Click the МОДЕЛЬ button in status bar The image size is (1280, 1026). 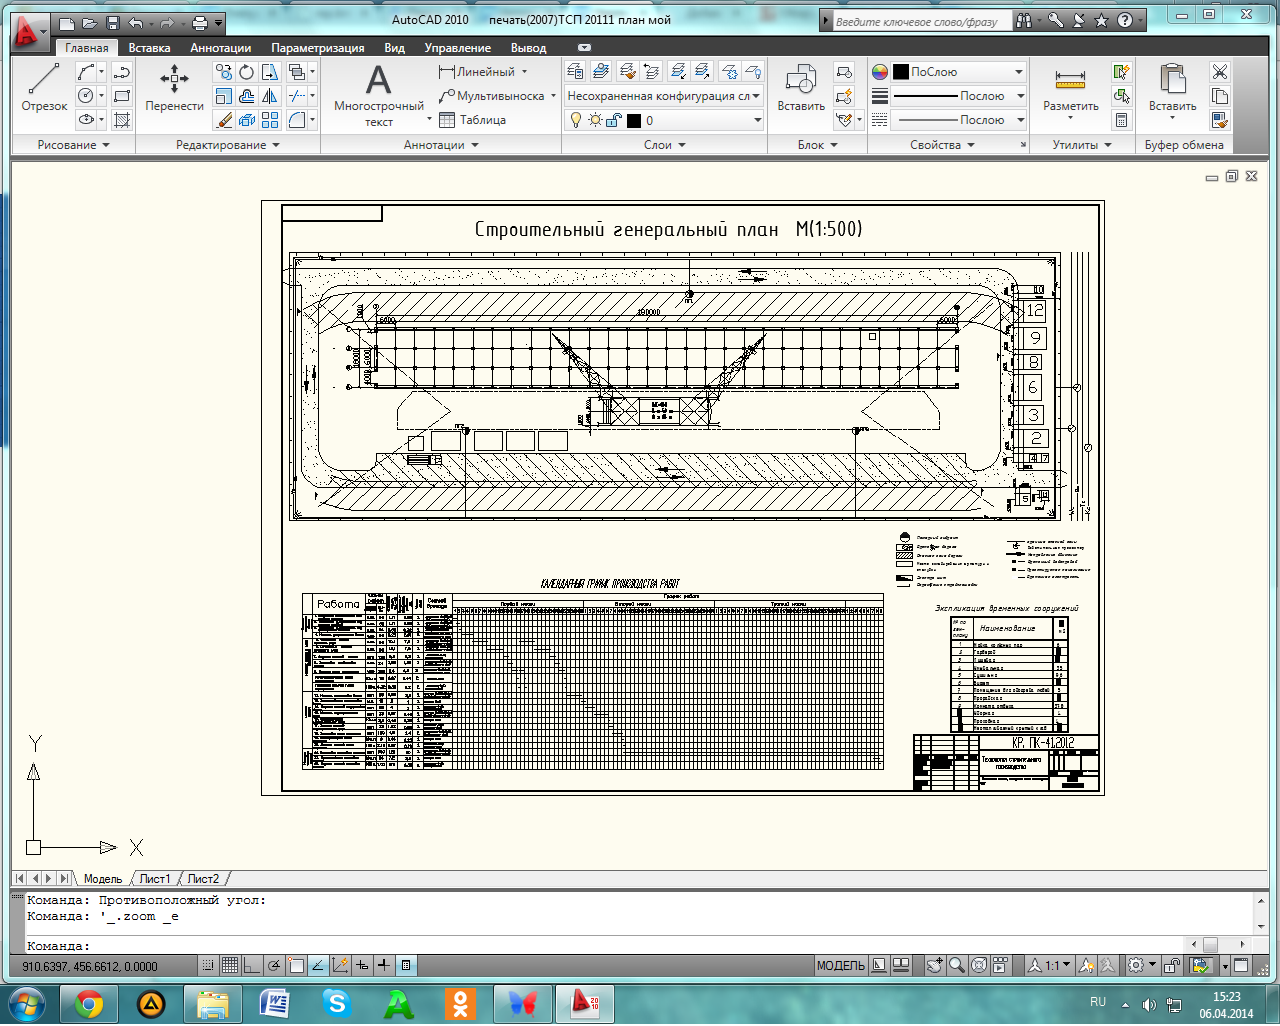tap(840, 966)
